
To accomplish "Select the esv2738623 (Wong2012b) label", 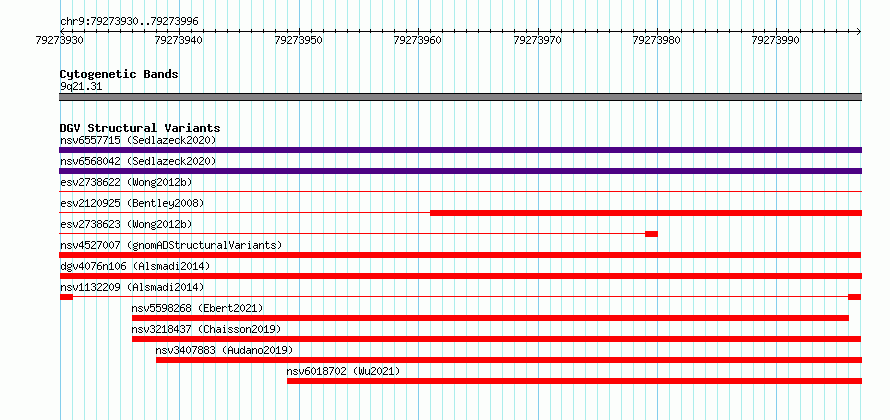I will [126, 224].
